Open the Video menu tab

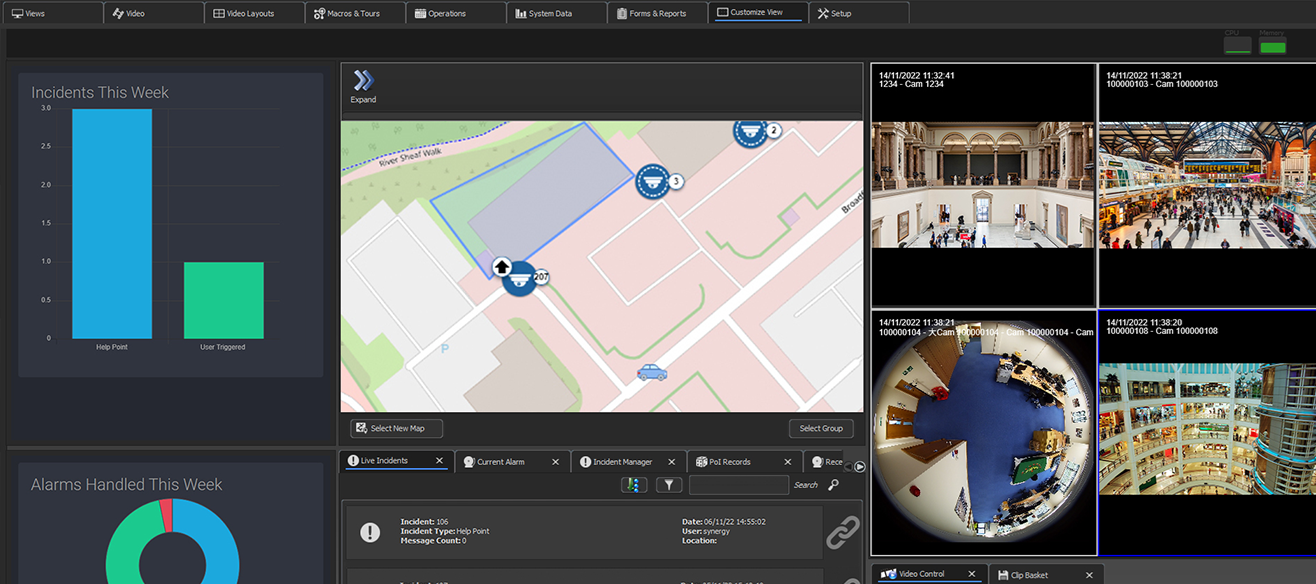click(153, 13)
